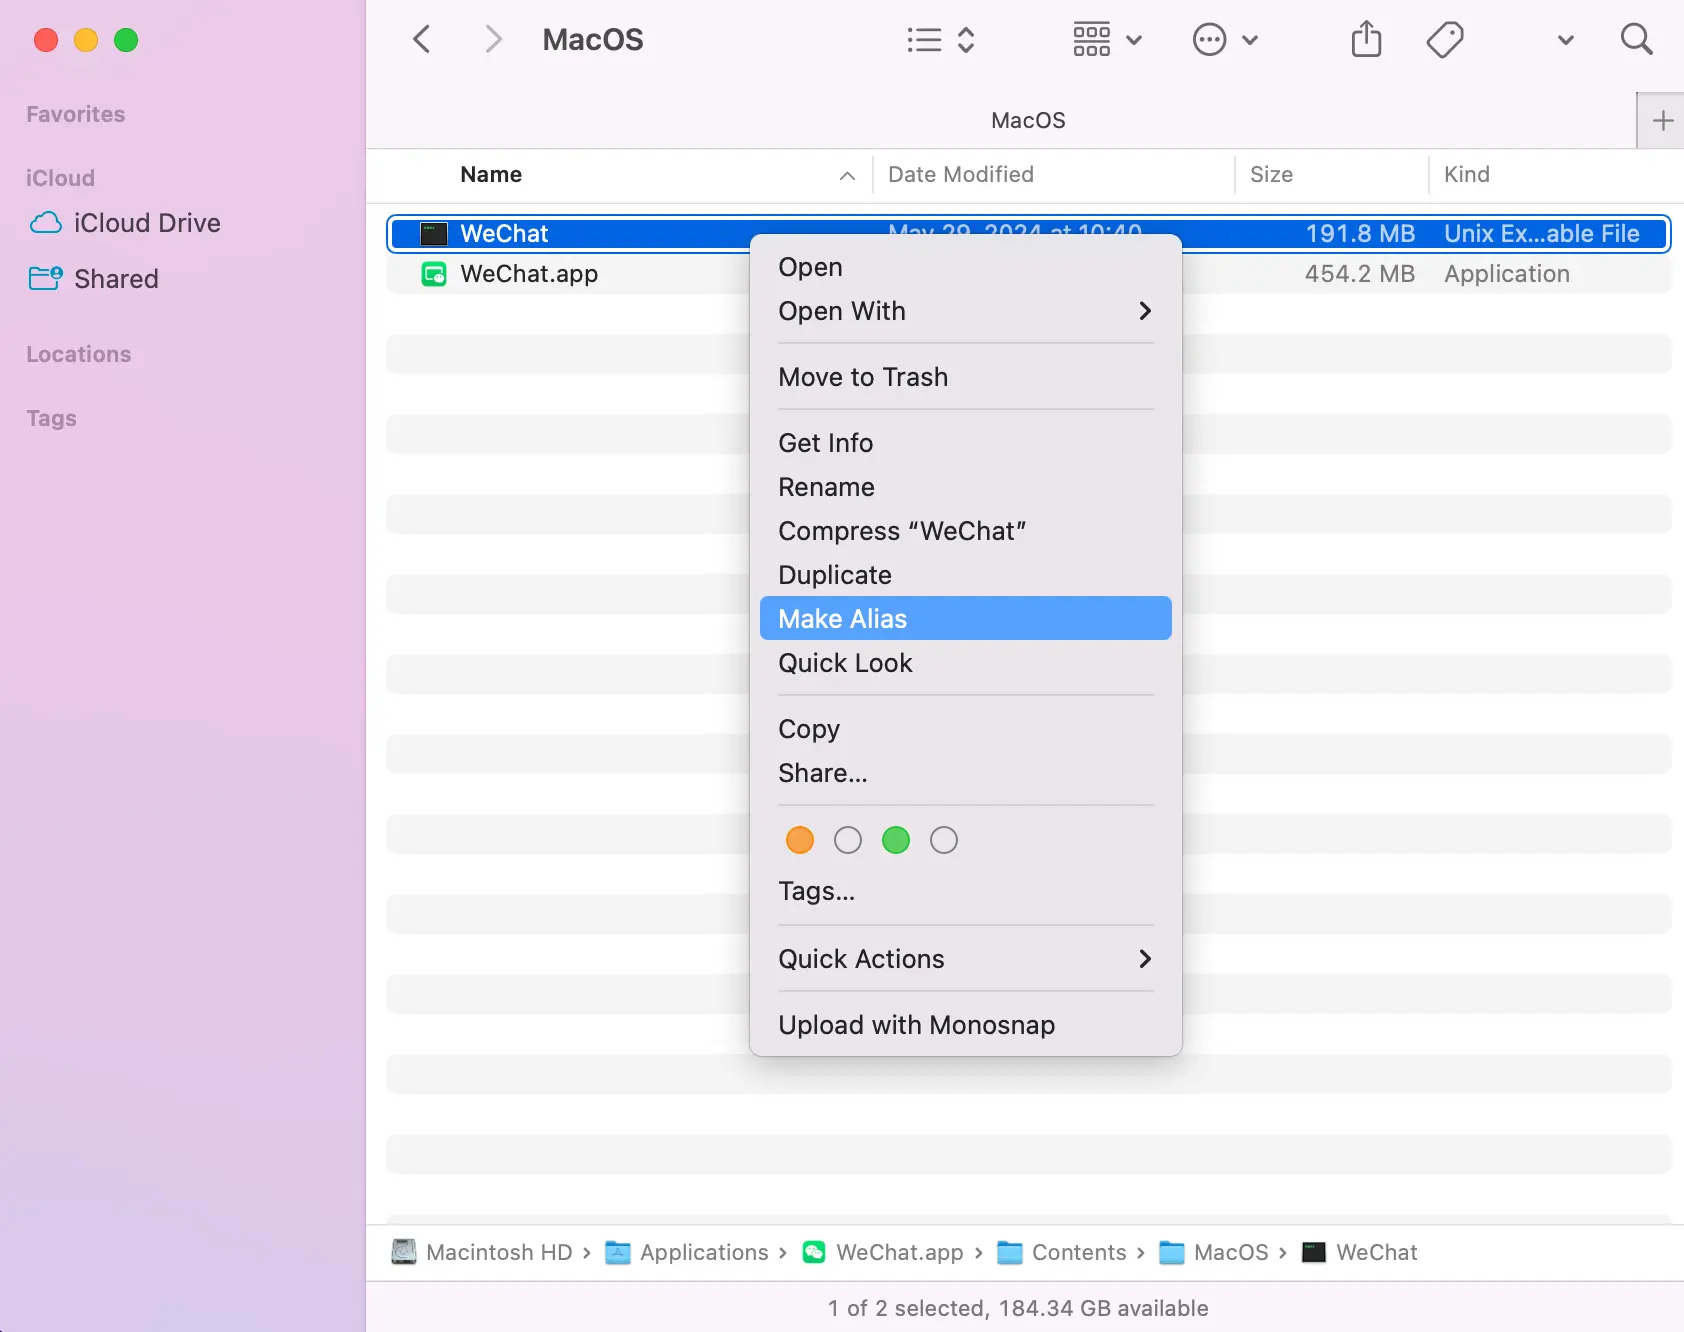Go to Contents in path bar
This screenshot has height=1332, width=1684.
click(1062, 1253)
